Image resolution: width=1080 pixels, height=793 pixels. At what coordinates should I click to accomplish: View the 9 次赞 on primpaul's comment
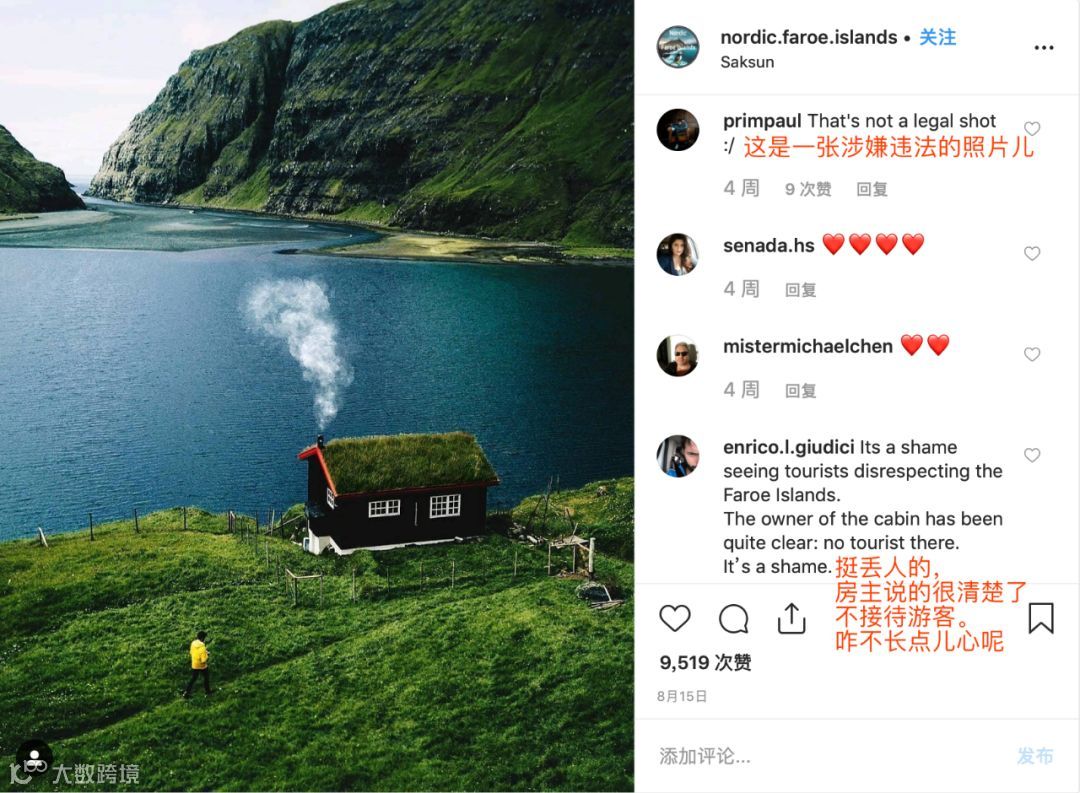pyautogui.click(x=808, y=189)
